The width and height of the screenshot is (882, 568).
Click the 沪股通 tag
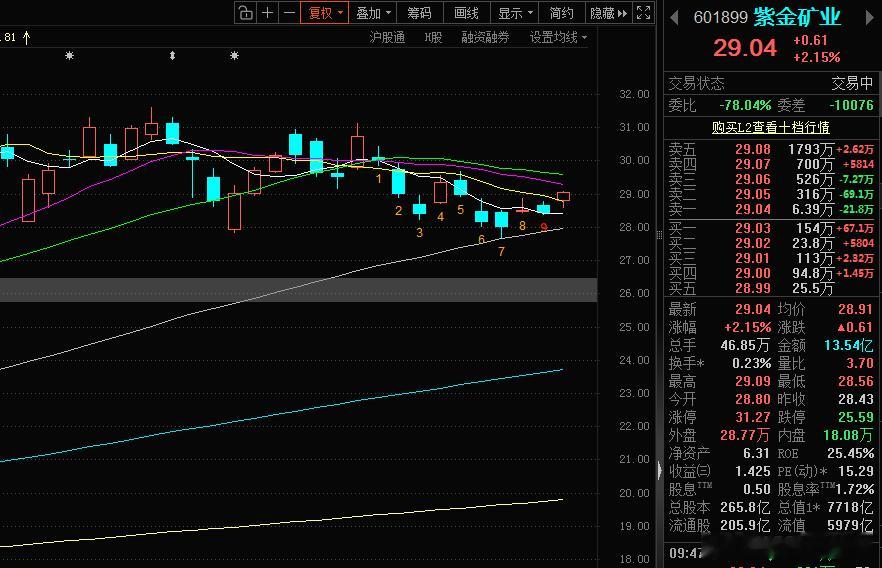387,38
